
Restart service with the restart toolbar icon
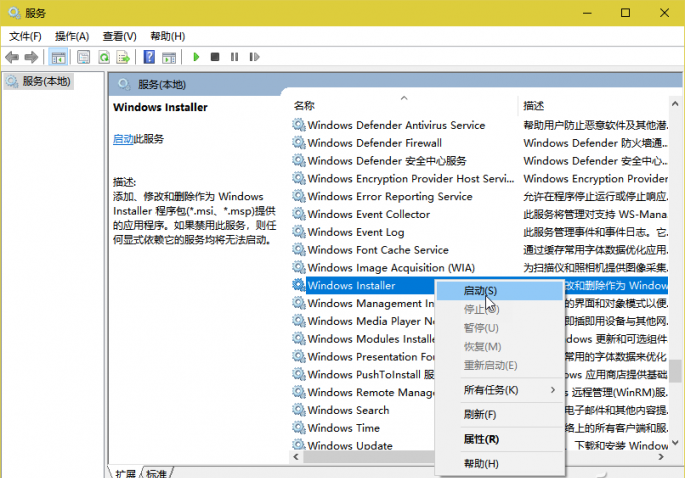(x=254, y=57)
